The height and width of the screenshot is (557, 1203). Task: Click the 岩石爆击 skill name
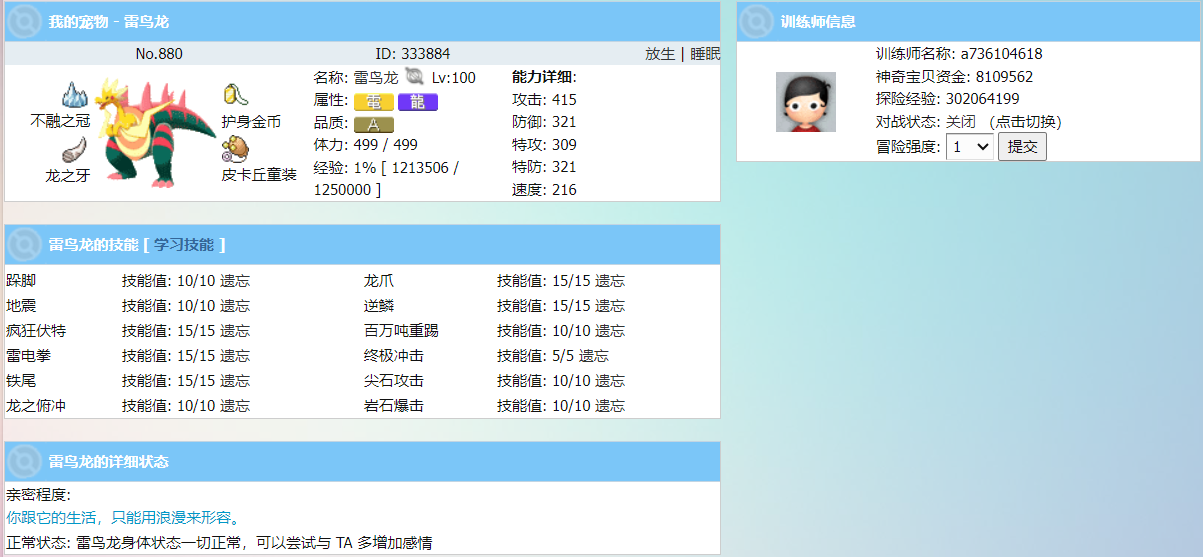(x=394, y=406)
